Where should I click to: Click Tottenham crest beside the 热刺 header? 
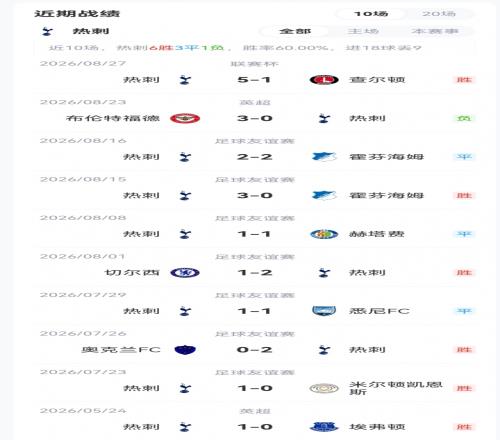coord(47,31)
